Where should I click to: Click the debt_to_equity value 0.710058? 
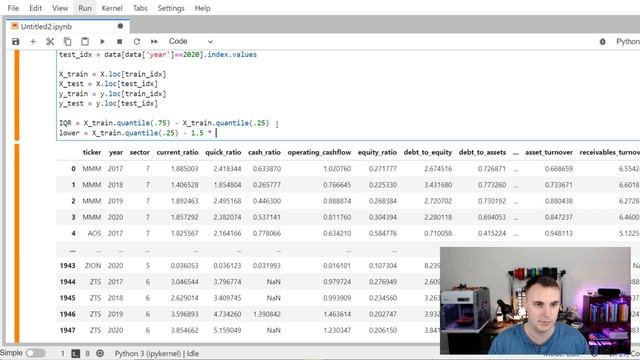[x=438, y=233]
